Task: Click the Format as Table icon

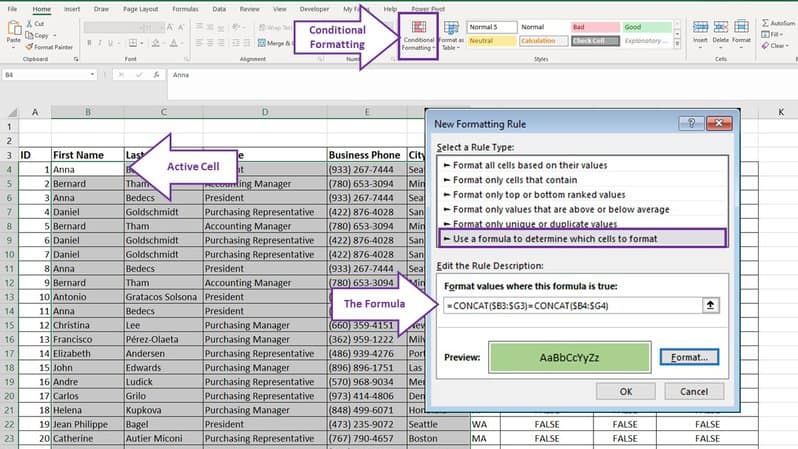Action: [x=451, y=27]
